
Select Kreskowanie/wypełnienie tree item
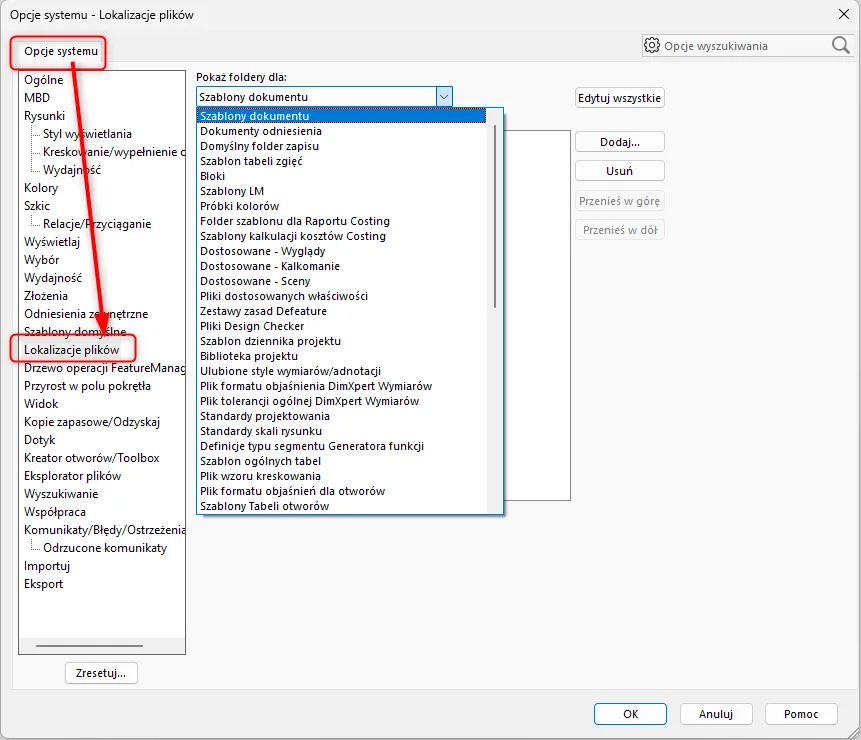(x=114, y=152)
